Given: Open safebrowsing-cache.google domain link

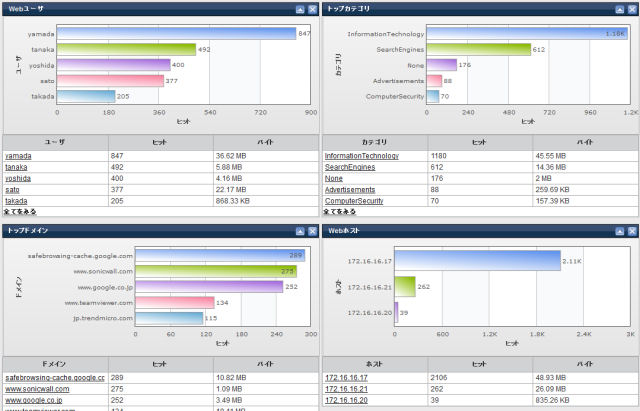Looking at the screenshot, I should tap(55, 378).
